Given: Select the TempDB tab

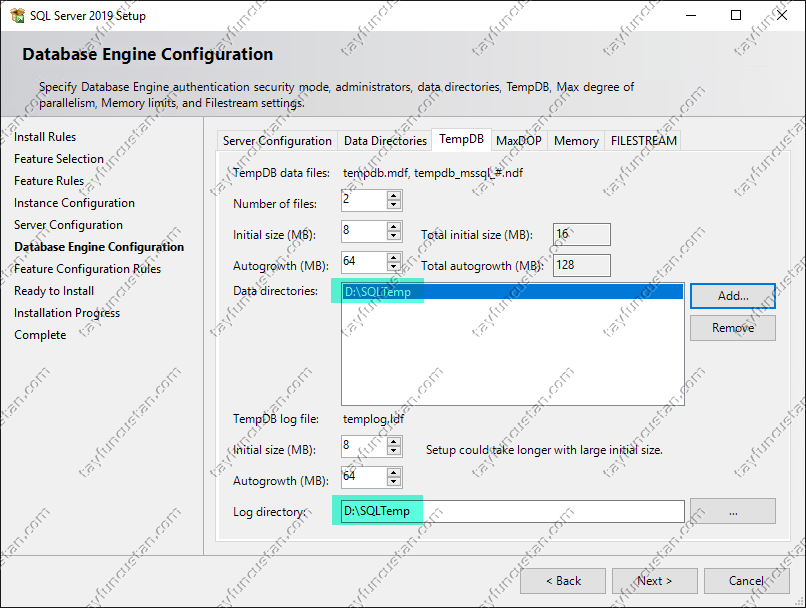Looking at the screenshot, I should pos(461,139).
